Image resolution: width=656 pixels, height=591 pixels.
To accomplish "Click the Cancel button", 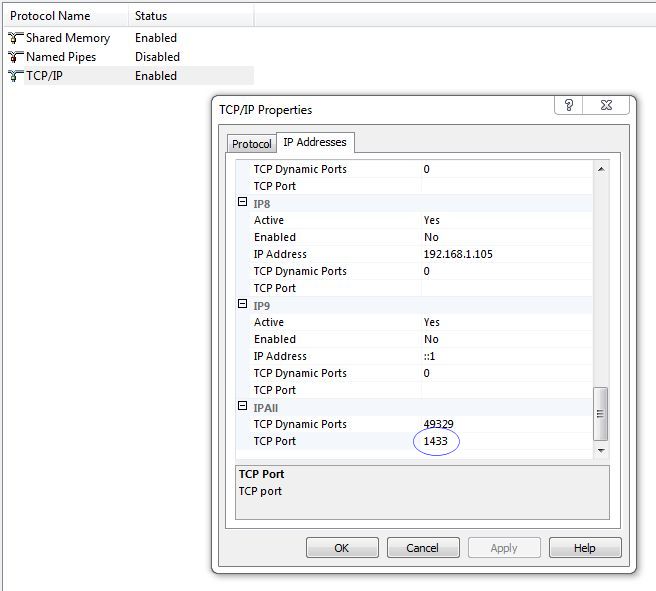I will 423,548.
